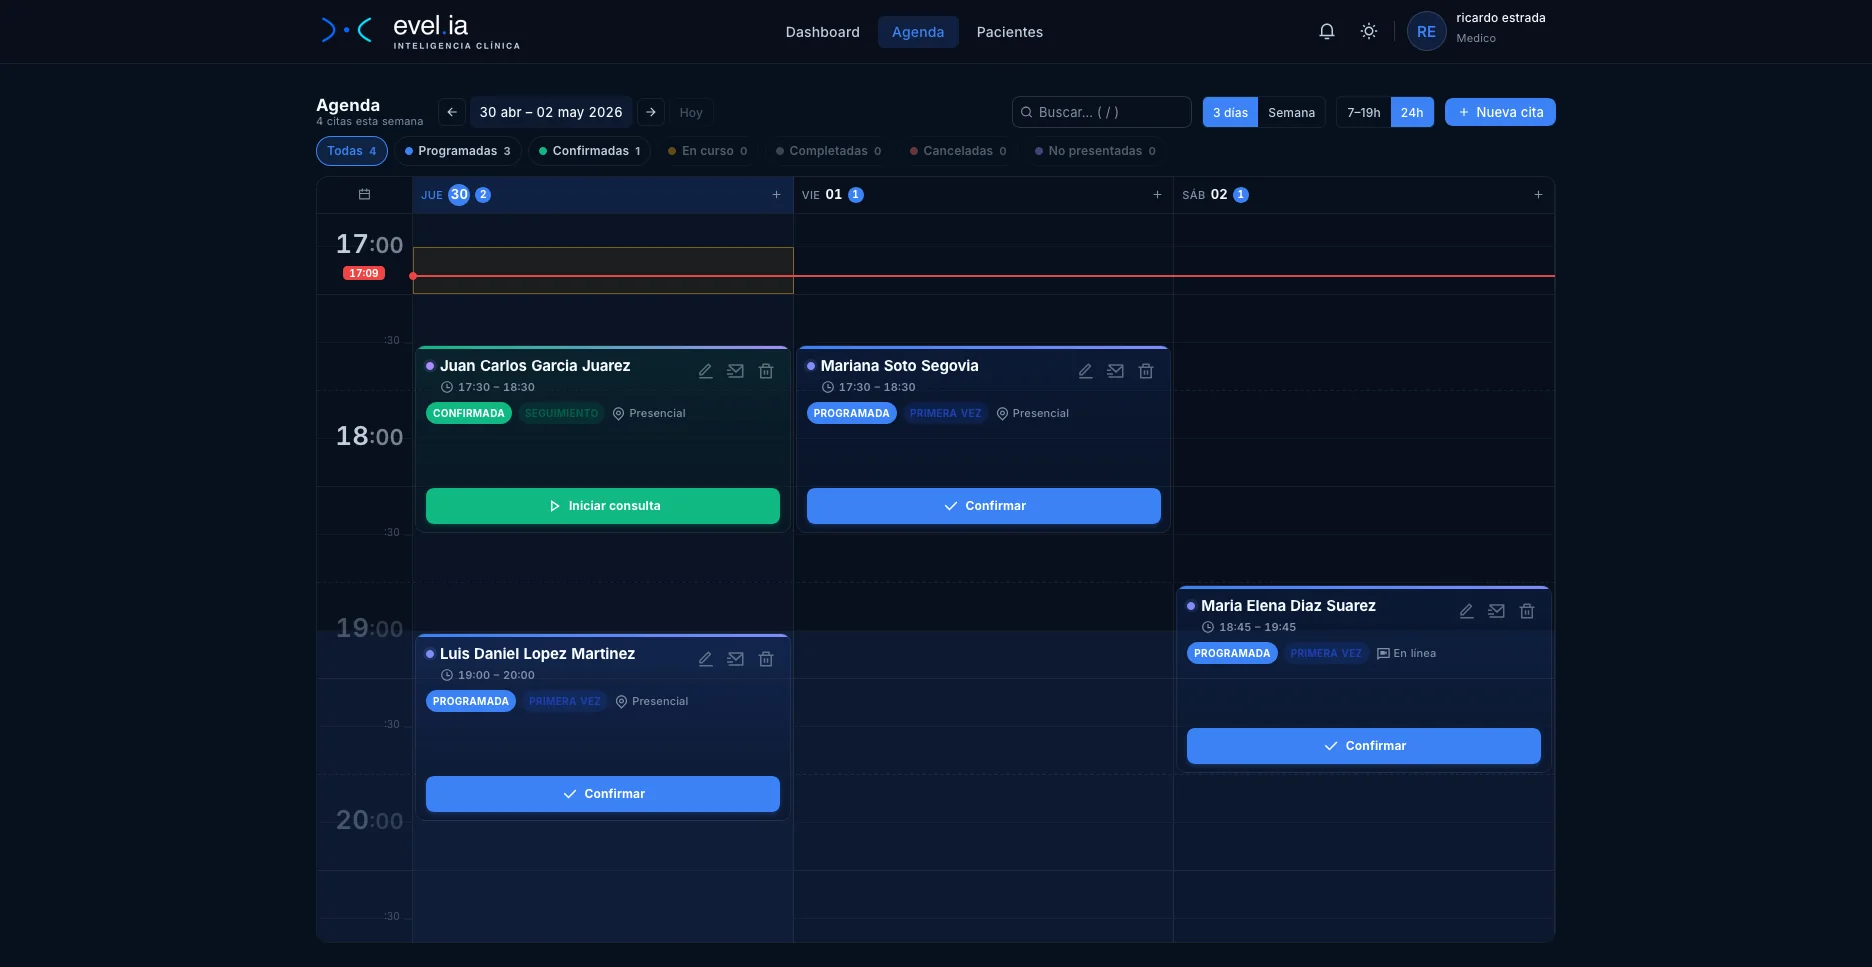Image resolution: width=1872 pixels, height=967 pixels.
Task: Click SEGUIMIENTO tag on Juan Carlos card
Action: point(561,413)
